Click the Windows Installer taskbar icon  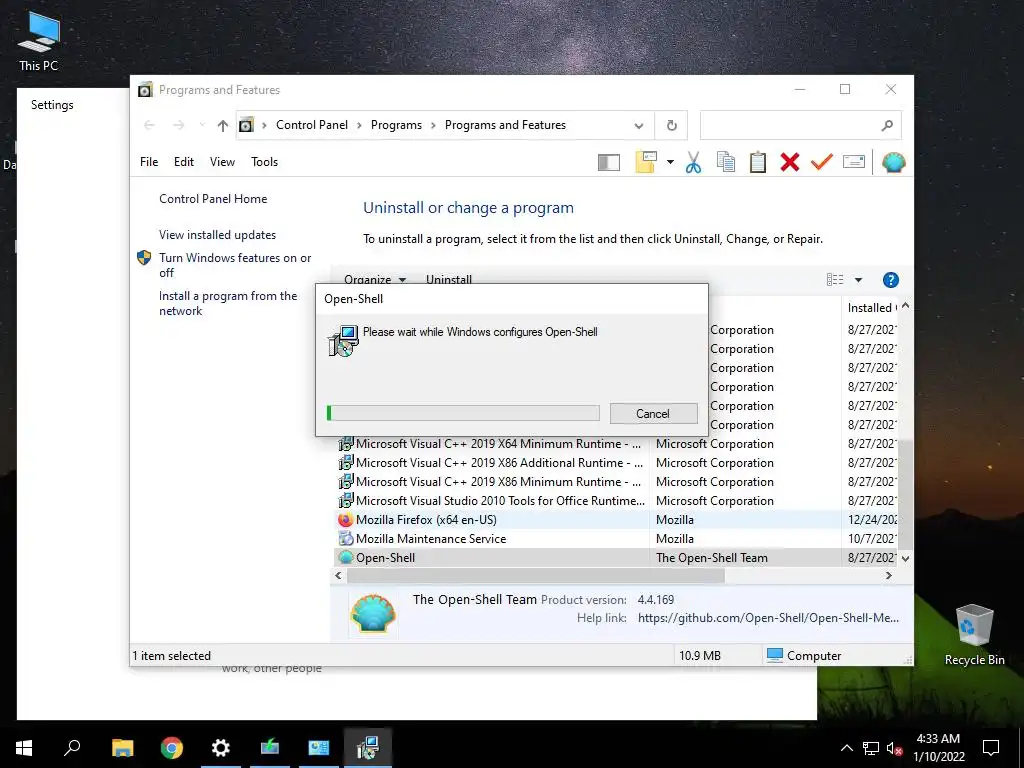click(x=368, y=748)
